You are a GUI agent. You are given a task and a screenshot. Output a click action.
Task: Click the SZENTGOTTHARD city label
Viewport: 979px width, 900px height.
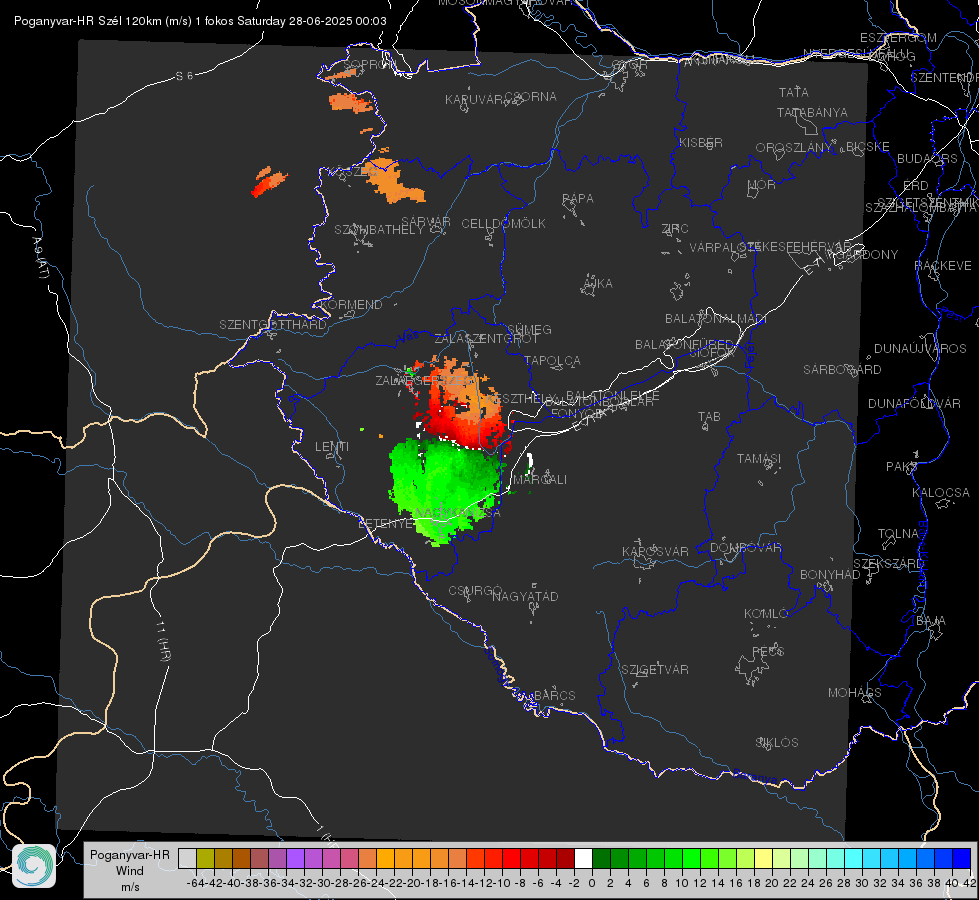[x=273, y=325]
